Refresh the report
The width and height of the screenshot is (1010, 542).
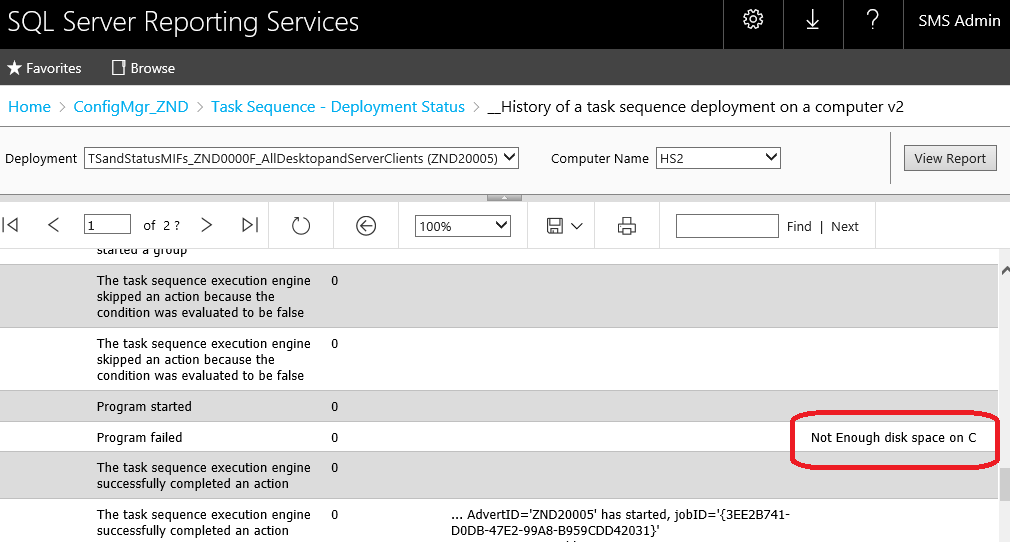tap(301, 226)
